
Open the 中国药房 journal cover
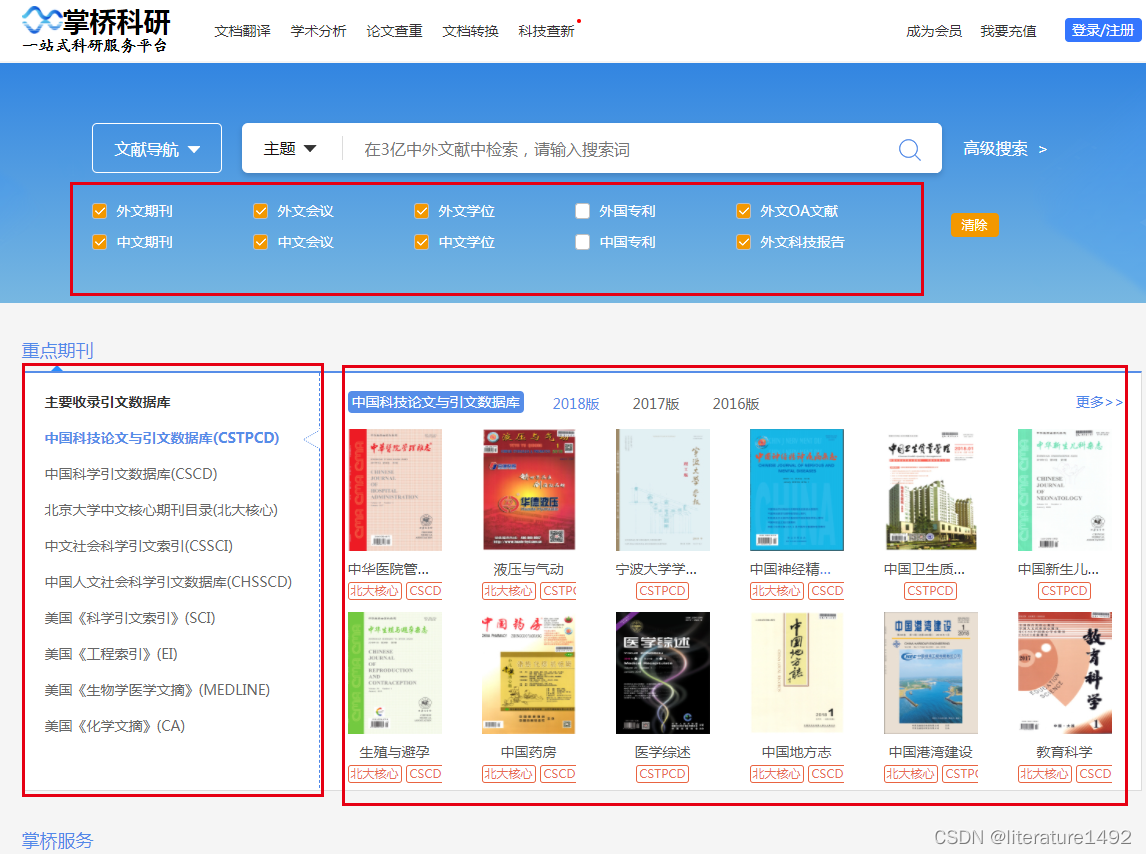click(529, 673)
